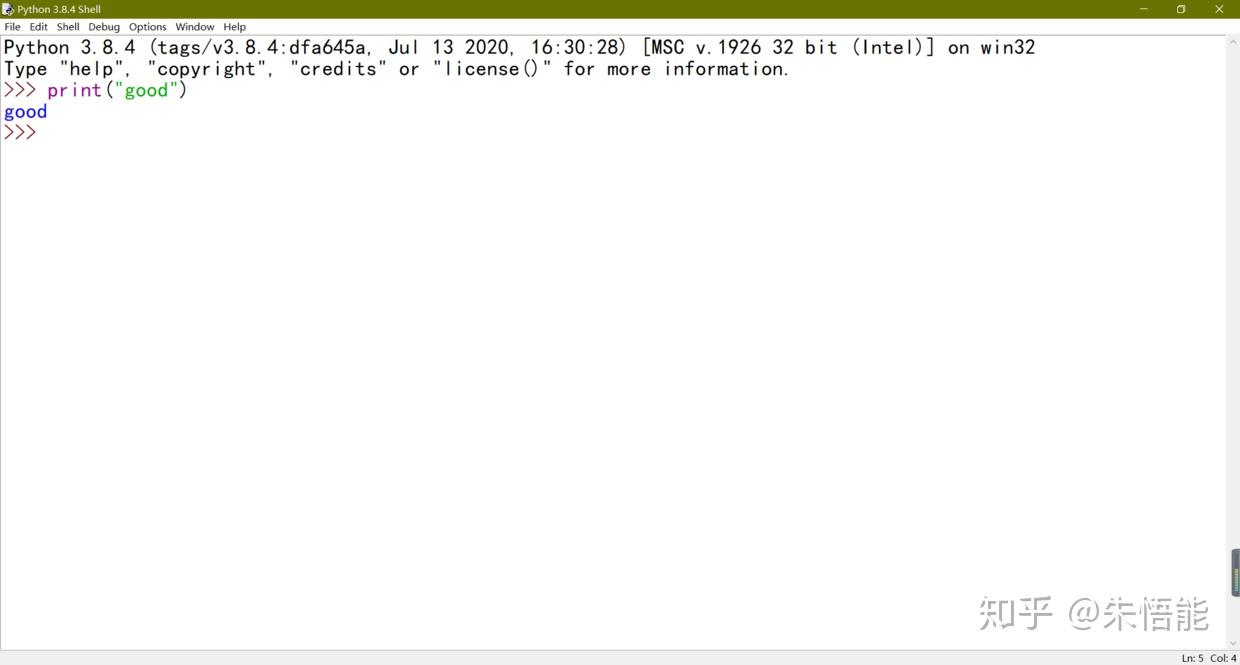This screenshot has width=1240, height=665.
Task: Click the scroll-up arrow of vertical scrollbar
Action: coord(1232,42)
